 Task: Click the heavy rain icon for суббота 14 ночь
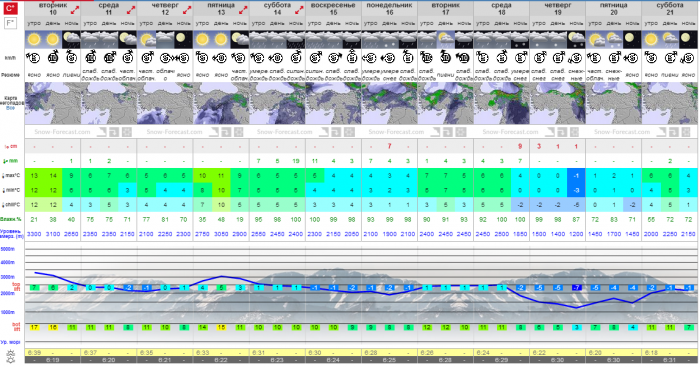point(296,40)
